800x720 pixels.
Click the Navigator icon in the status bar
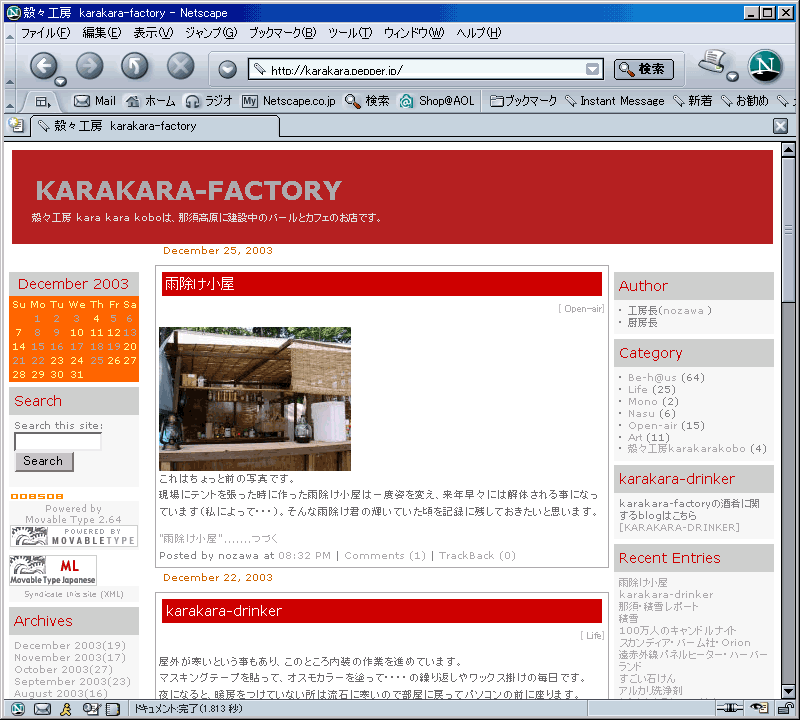coord(18,708)
